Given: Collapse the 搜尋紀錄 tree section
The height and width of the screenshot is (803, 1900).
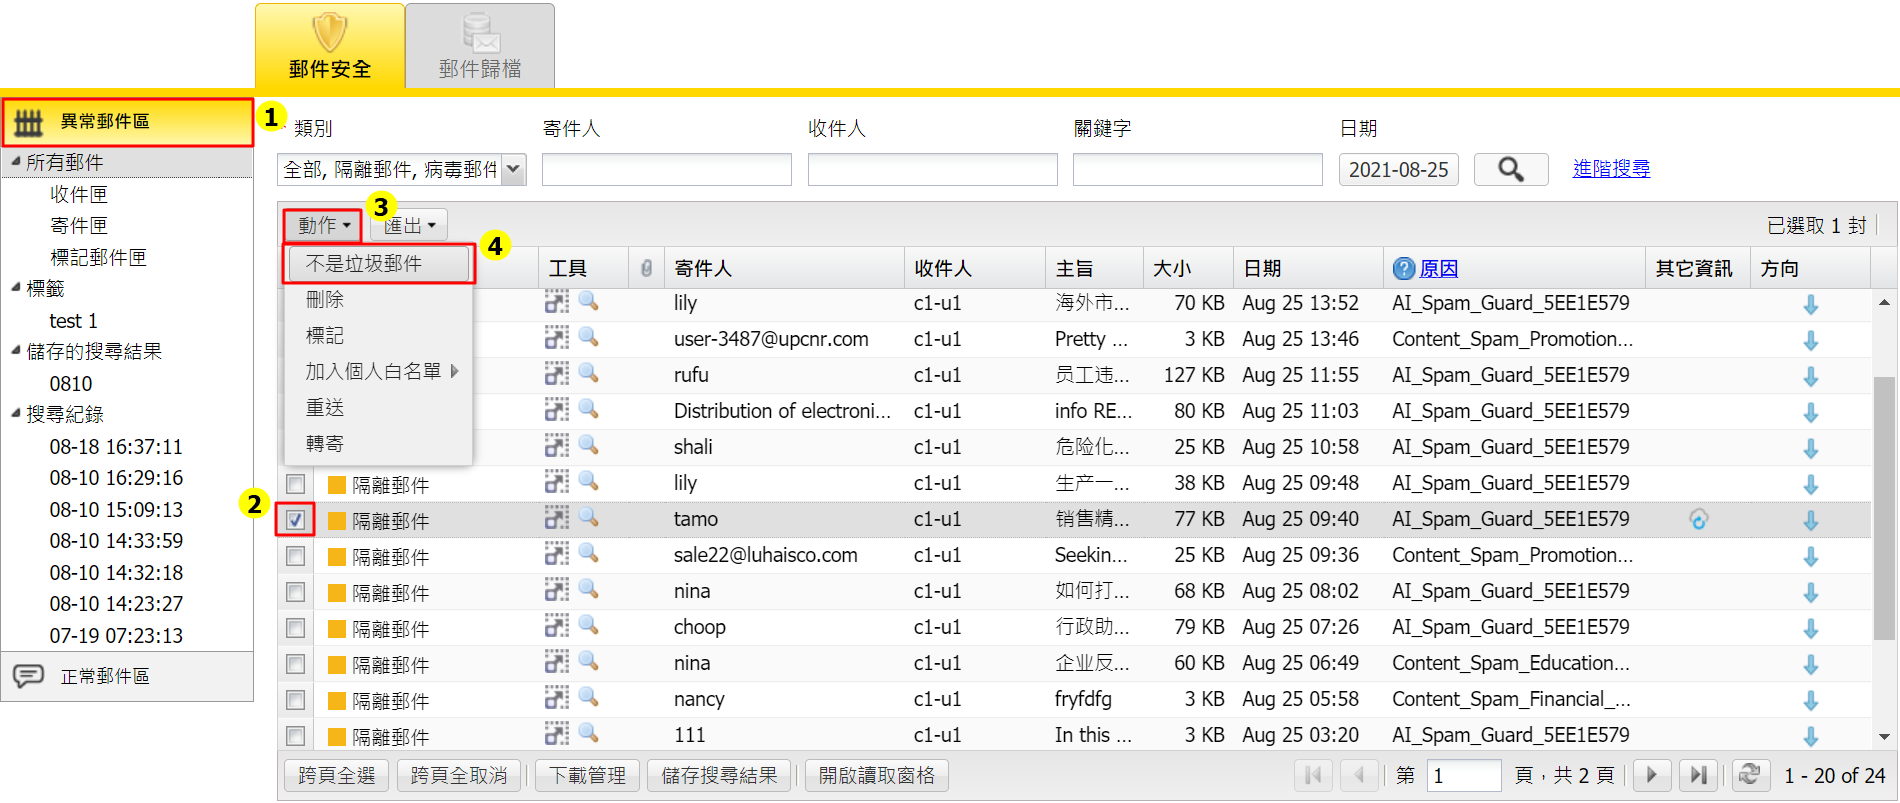Looking at the screenshot, I should pyautogui.click(x=16, y=413).
